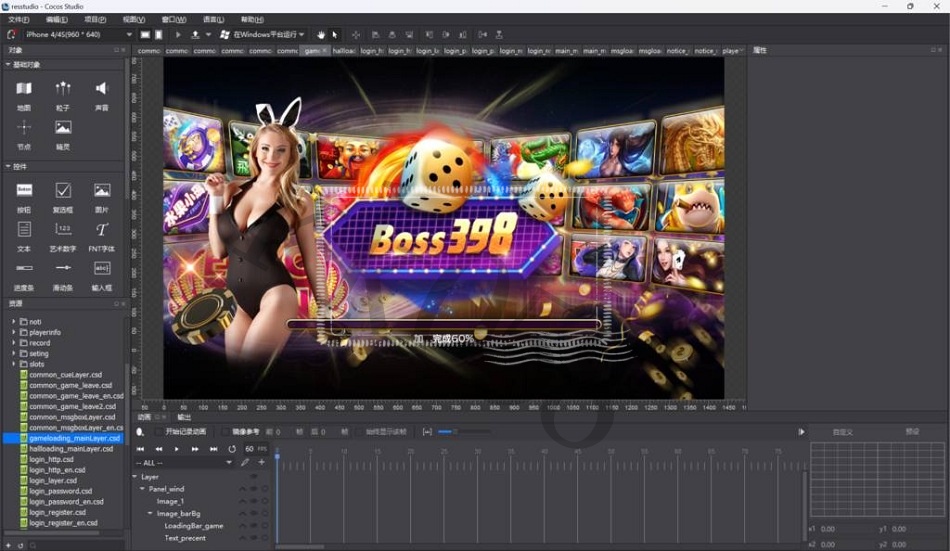Expand the noti folder

14,321
